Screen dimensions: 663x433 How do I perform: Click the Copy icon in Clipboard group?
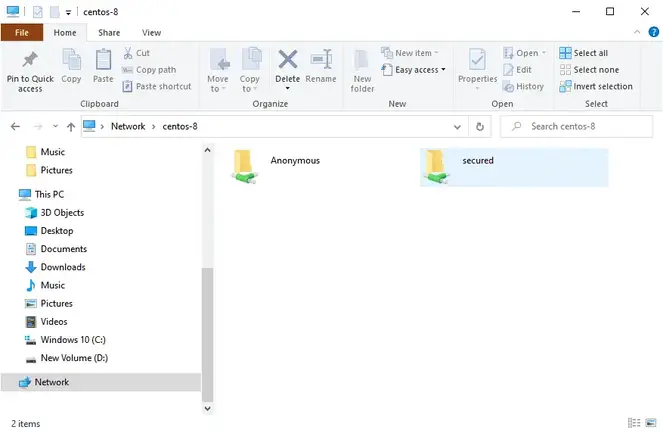[x=71, y=59]
